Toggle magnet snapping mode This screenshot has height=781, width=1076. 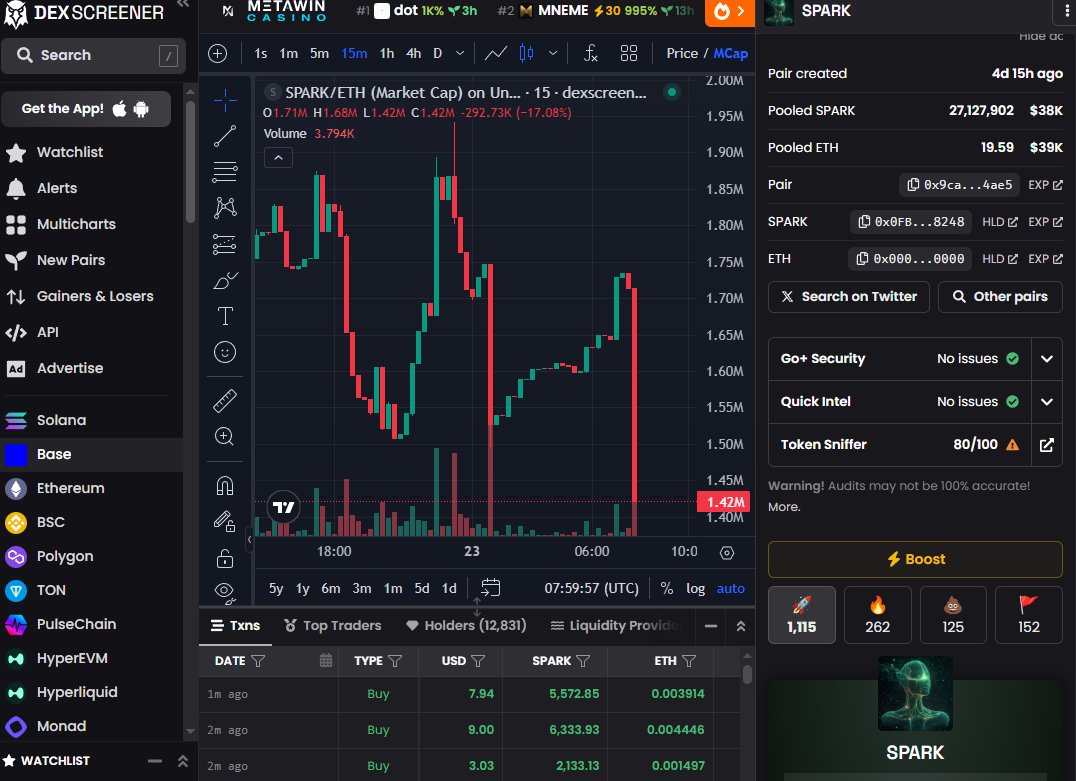[x=224, y=486]
